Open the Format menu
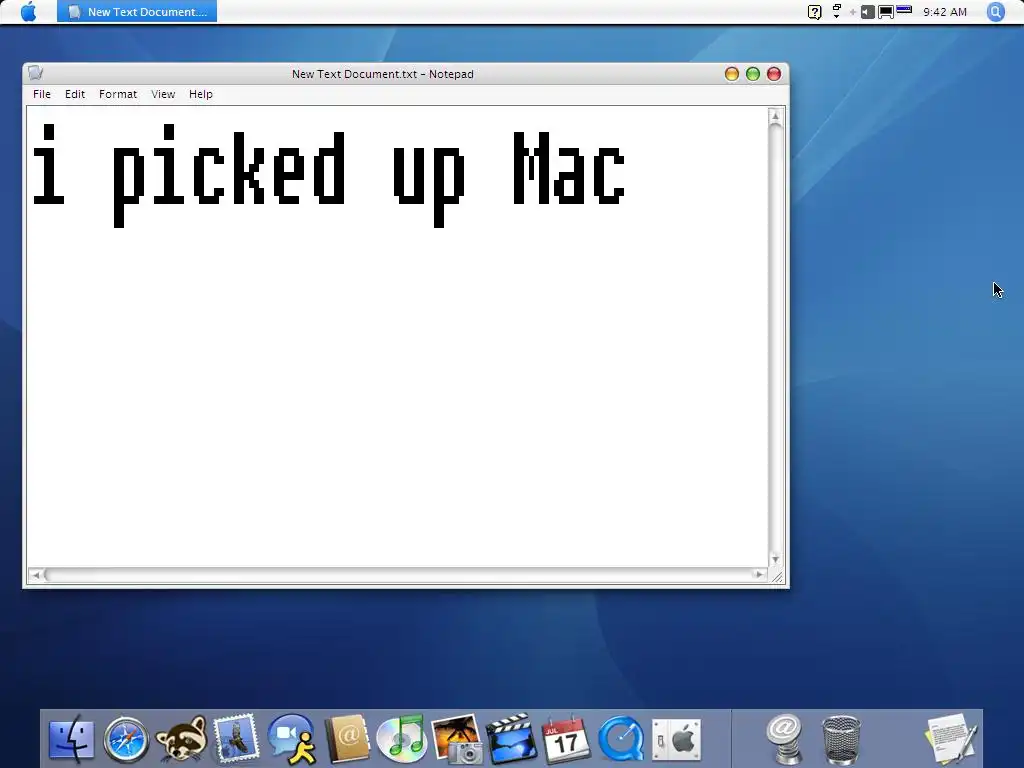 pyautogui.click(x=118, y=94)
